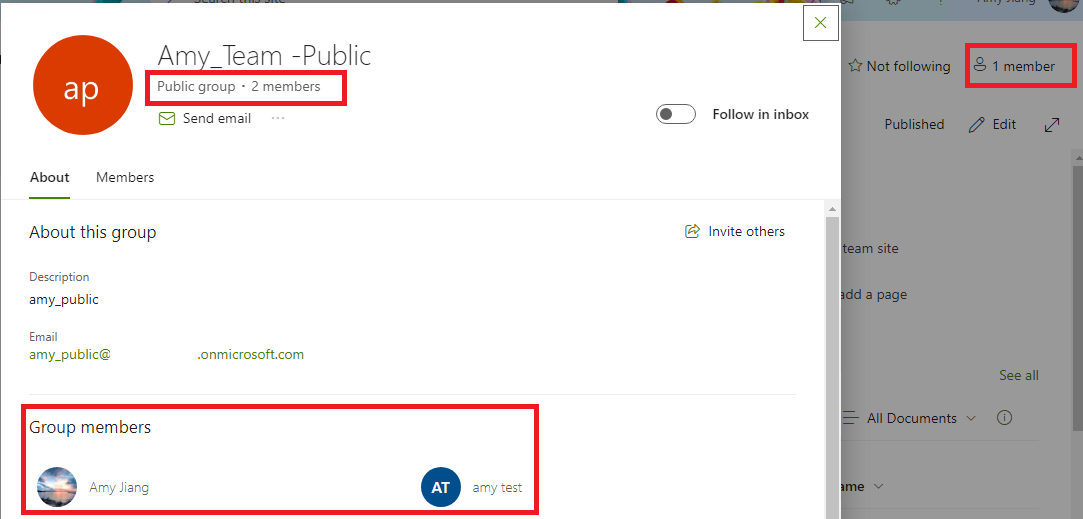This screenshot has height=519, width=1083.
Task: Open the All Documents view dropdown
Action: pyautogui.click(x=921, y=418)
